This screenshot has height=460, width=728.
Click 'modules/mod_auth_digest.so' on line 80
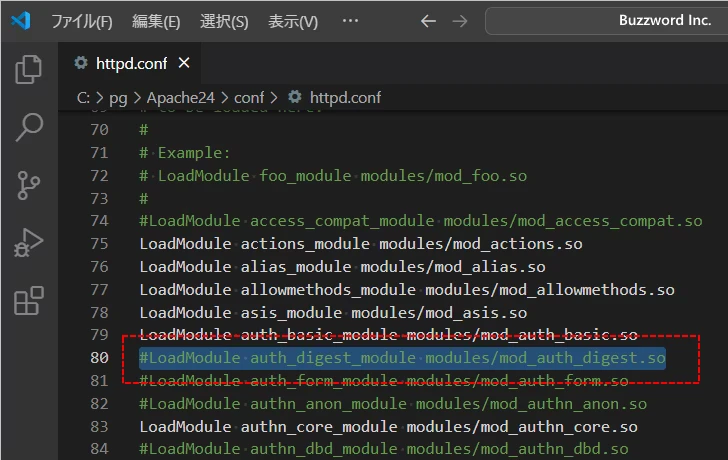pos(546,358)
